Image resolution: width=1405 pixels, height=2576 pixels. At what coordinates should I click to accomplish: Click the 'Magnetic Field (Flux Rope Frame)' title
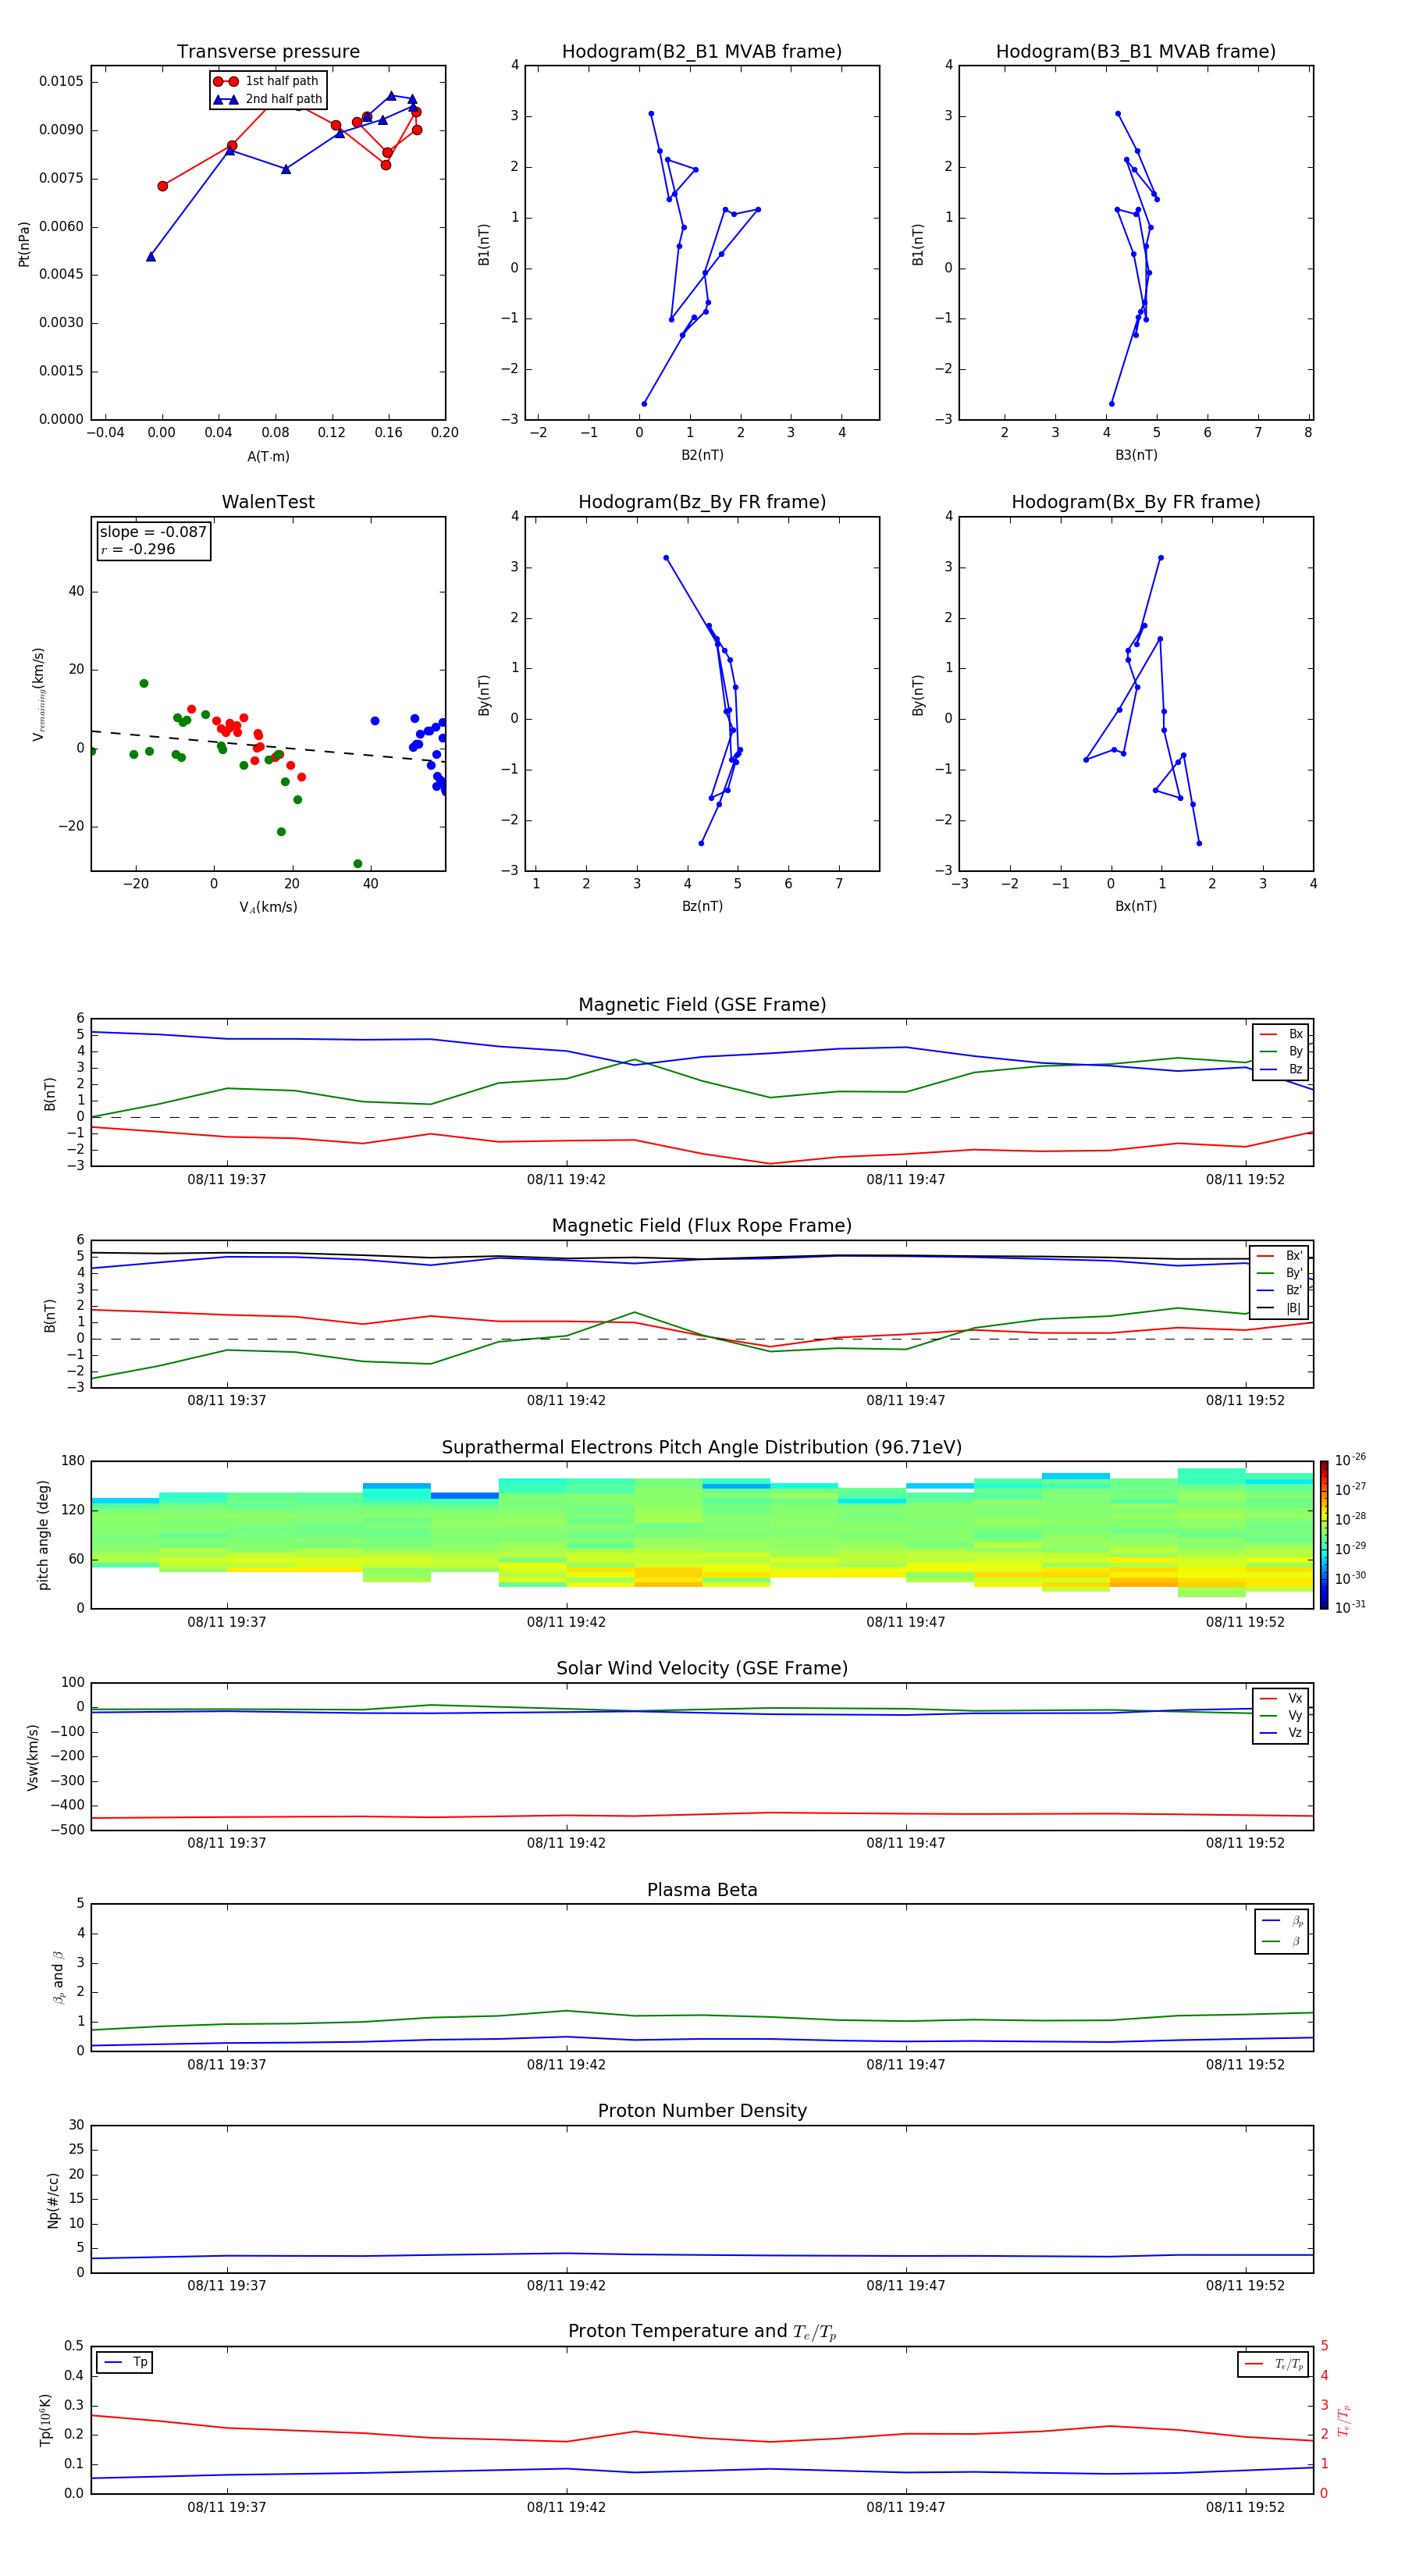[x=702, y=1226]
